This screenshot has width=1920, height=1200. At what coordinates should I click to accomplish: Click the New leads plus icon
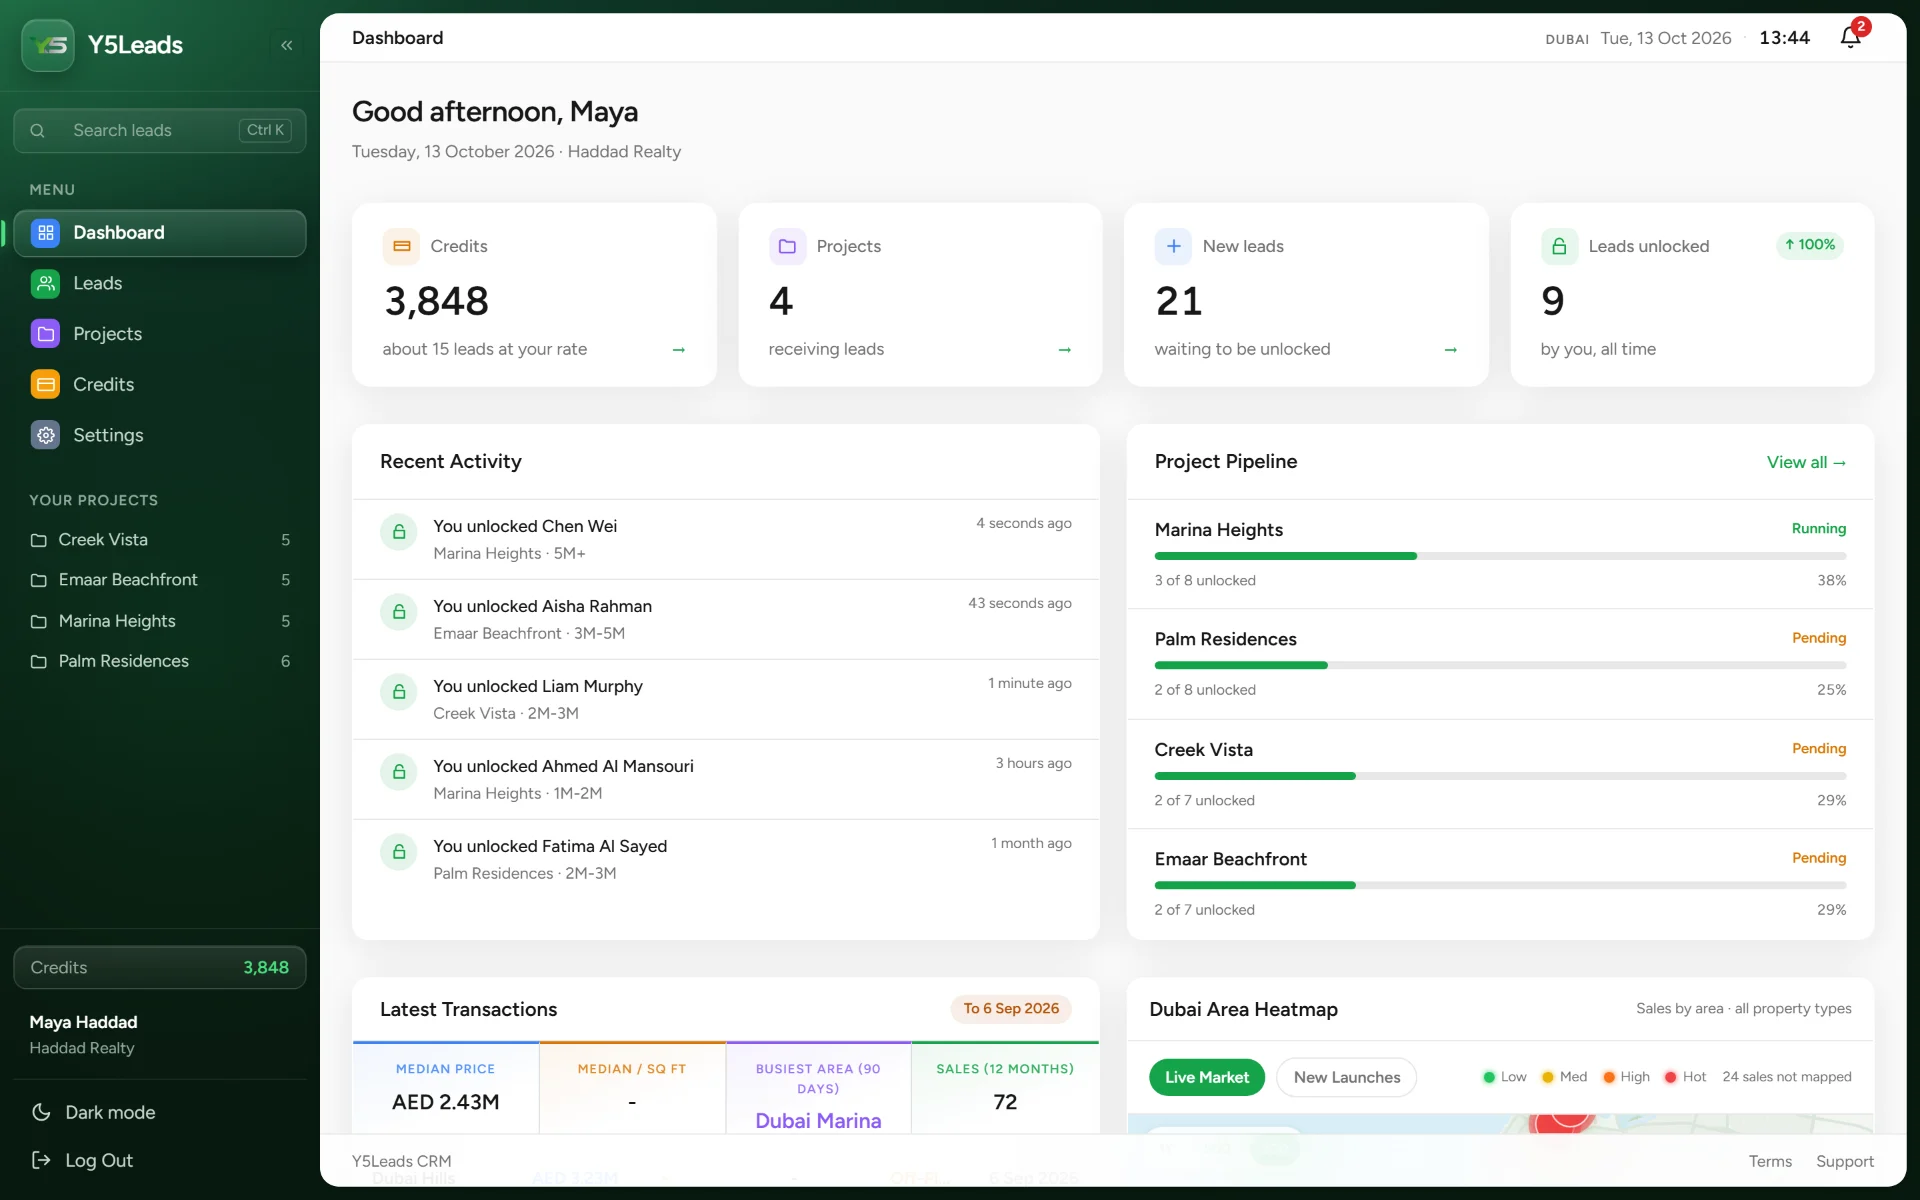click(1173, 246)
